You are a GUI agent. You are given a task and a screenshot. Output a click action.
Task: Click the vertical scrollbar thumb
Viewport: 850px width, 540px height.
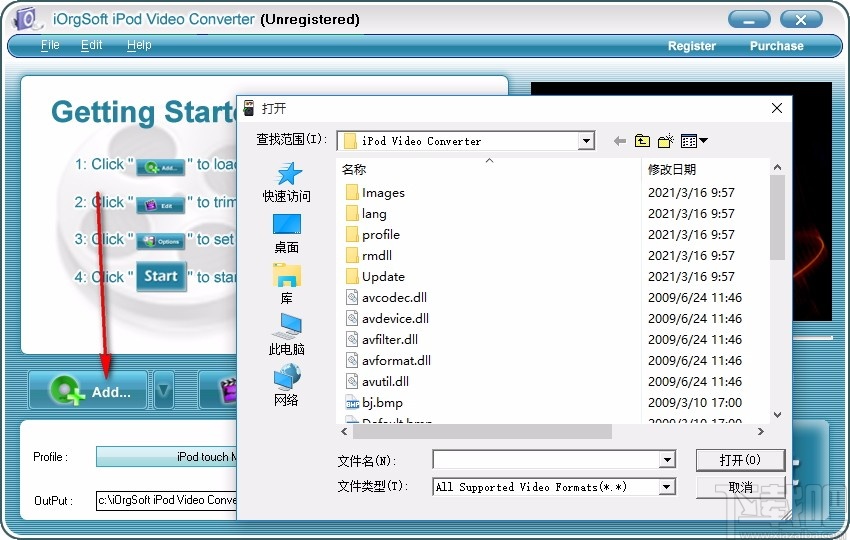click(777, 217)
